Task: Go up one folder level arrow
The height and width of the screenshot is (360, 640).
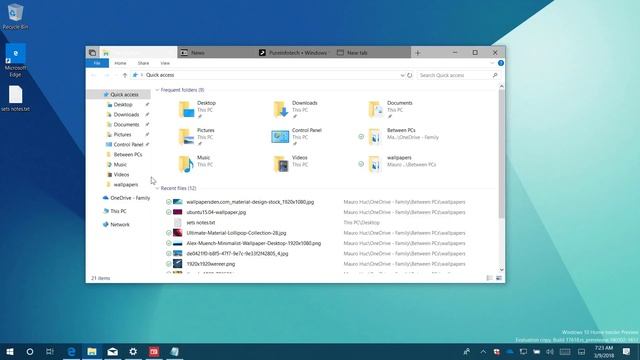Action: pos(125,75)
